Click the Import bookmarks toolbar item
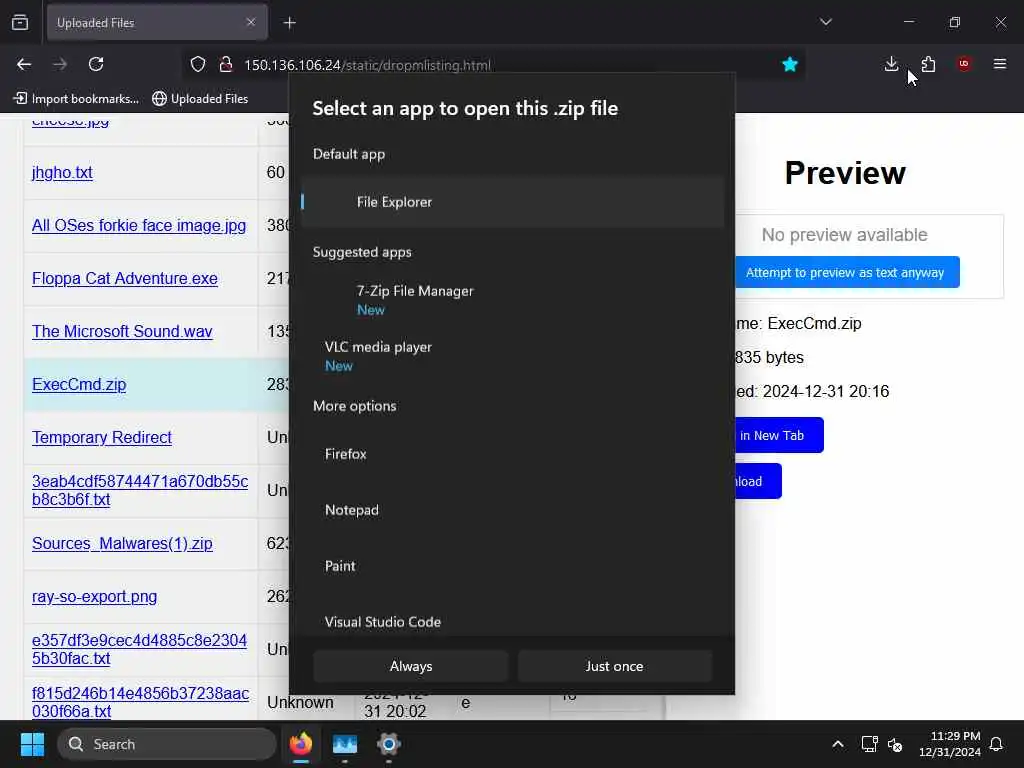The width and height of the screenshot is (1024, 768). [x=76, y=99]
